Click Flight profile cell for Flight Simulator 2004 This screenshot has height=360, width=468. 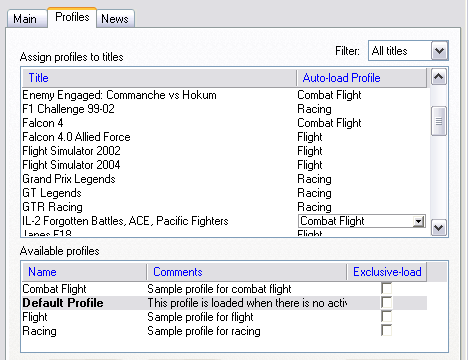[x=310, y=165]
